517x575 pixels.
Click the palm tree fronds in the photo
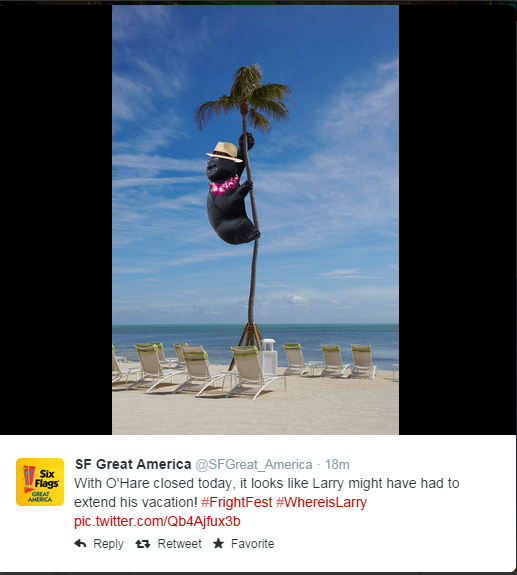coord(243,97)
